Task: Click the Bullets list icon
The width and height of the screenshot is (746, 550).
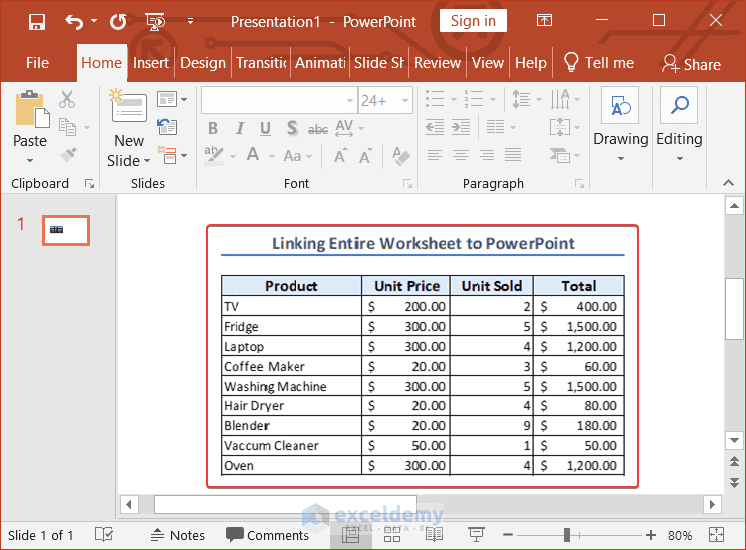Action: (x=435, y=99)
